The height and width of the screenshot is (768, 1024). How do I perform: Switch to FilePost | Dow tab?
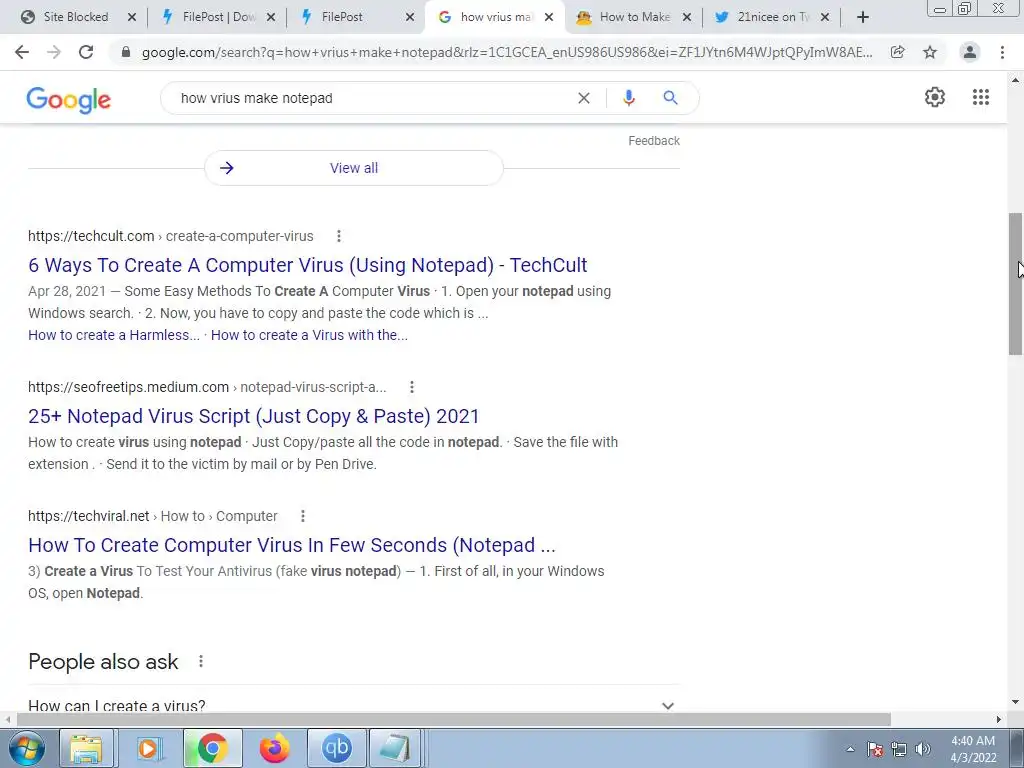pyautogui.click(x=219, y=17)
